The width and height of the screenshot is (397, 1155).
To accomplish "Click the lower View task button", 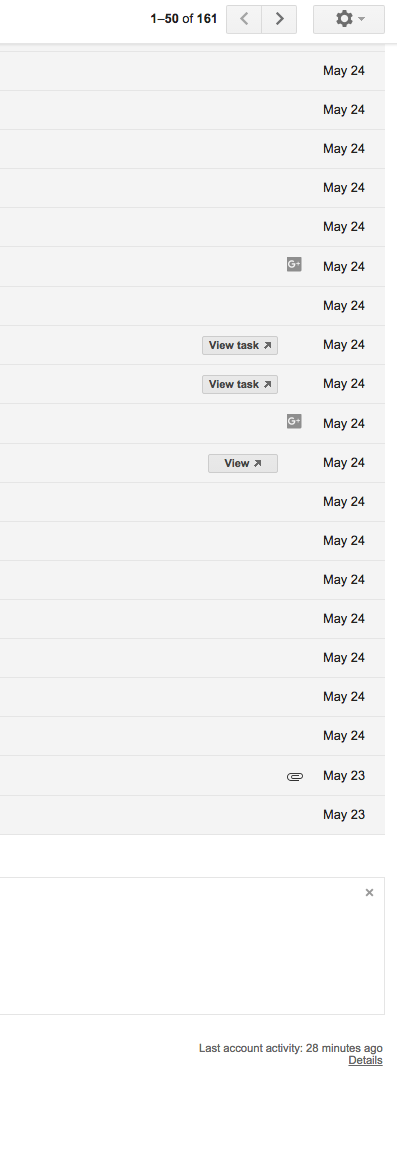I will pyautogui.click(x=240, y=384).
